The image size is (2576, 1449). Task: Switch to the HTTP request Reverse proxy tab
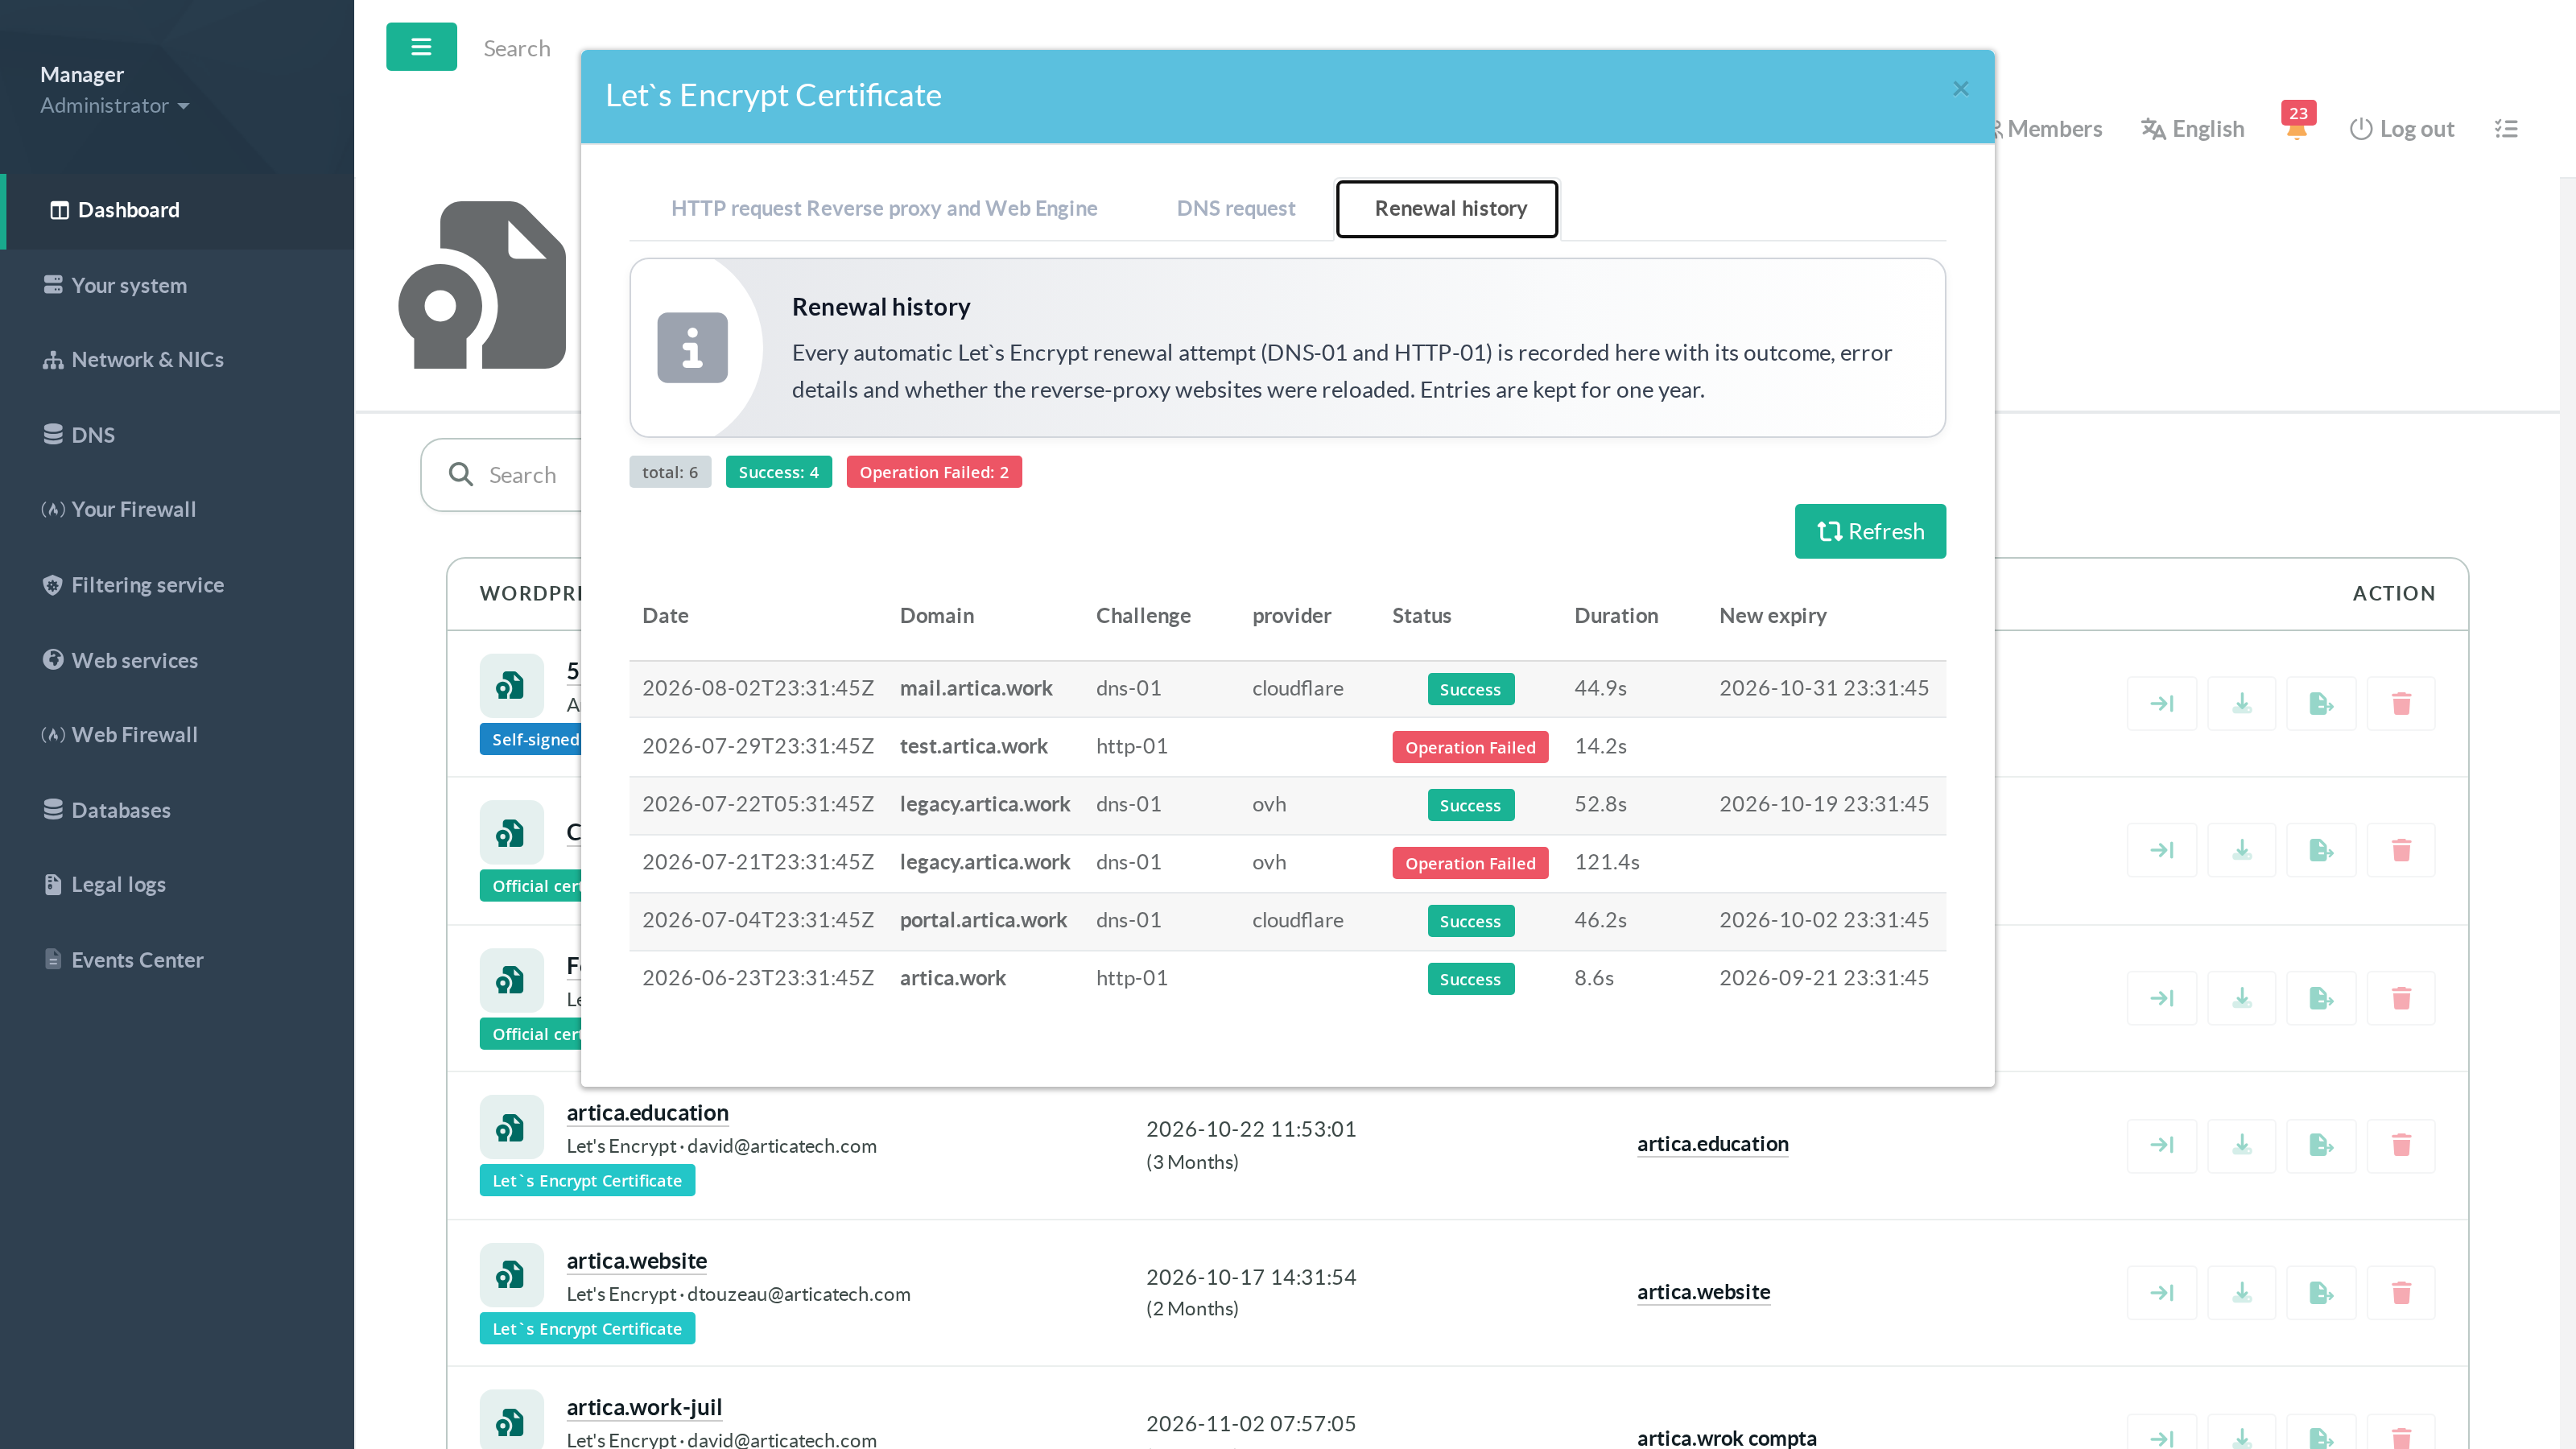point(884,208)
